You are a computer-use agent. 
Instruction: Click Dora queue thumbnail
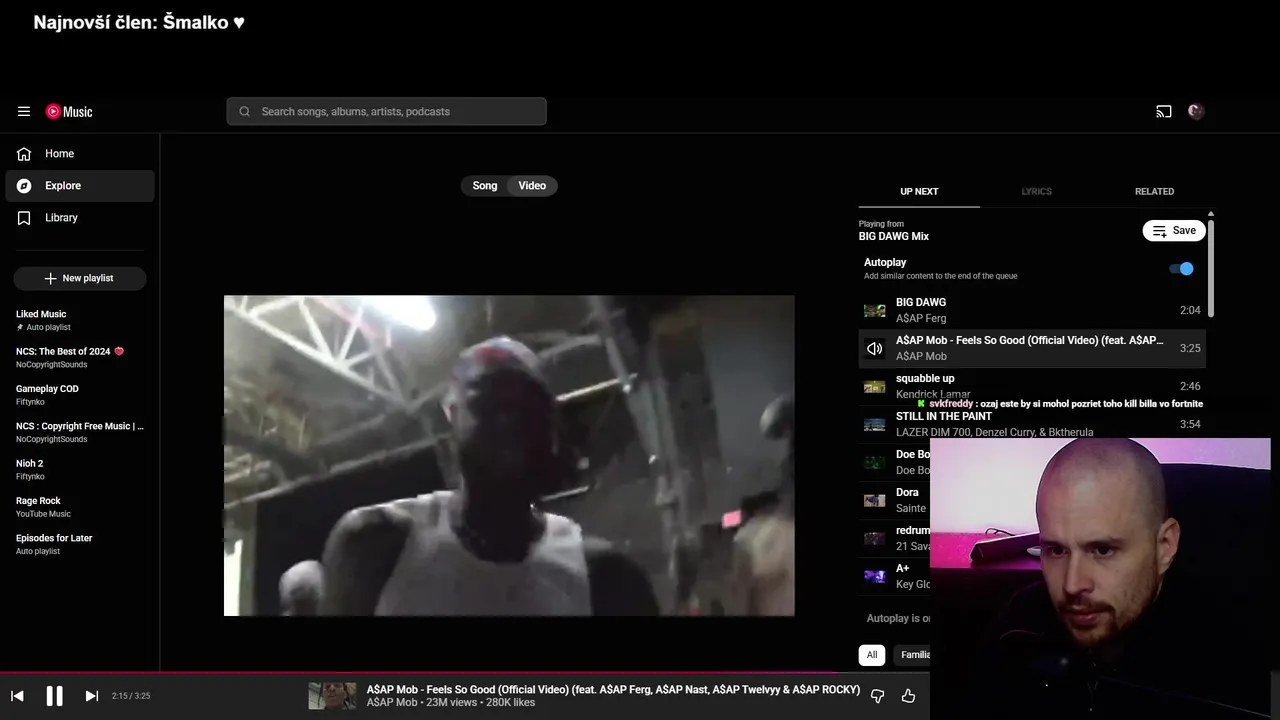[x=874, y=501]
